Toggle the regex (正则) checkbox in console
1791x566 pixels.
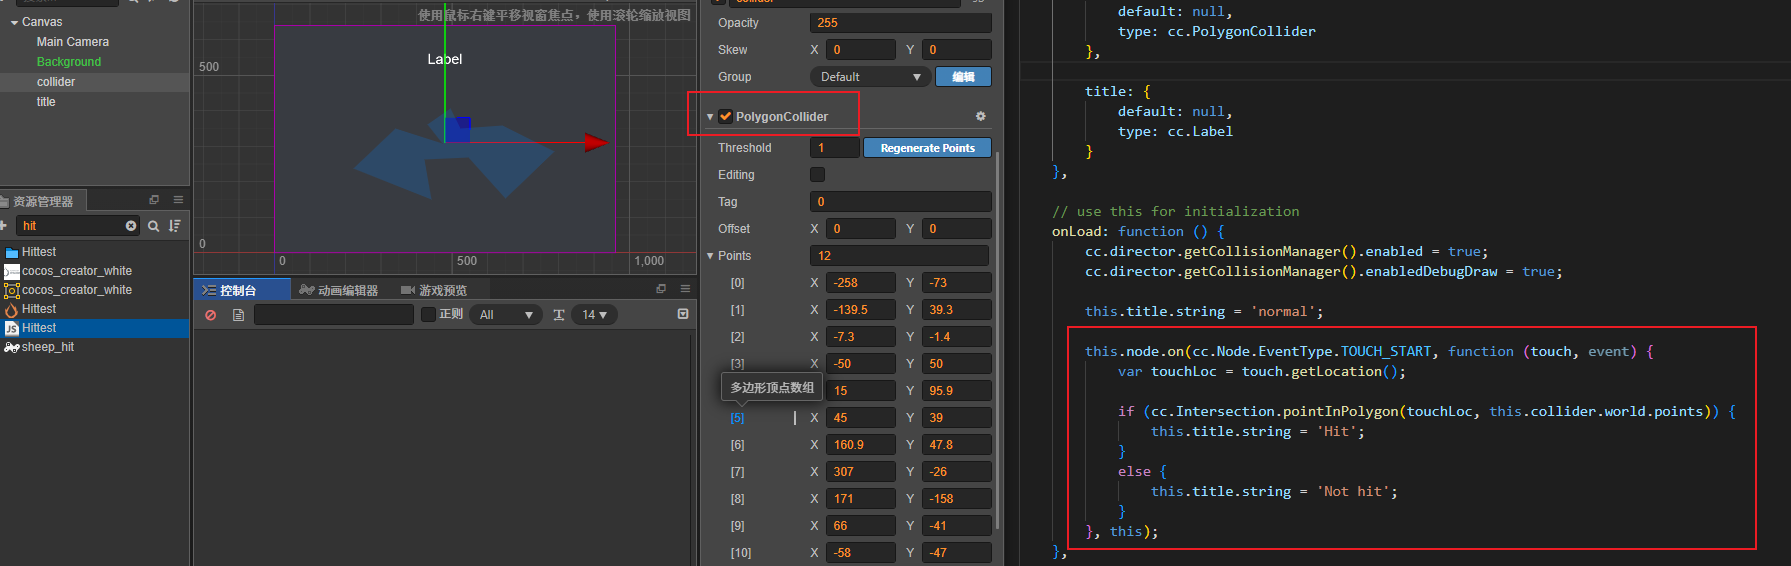pyautogui.click(x=429, y=315)
